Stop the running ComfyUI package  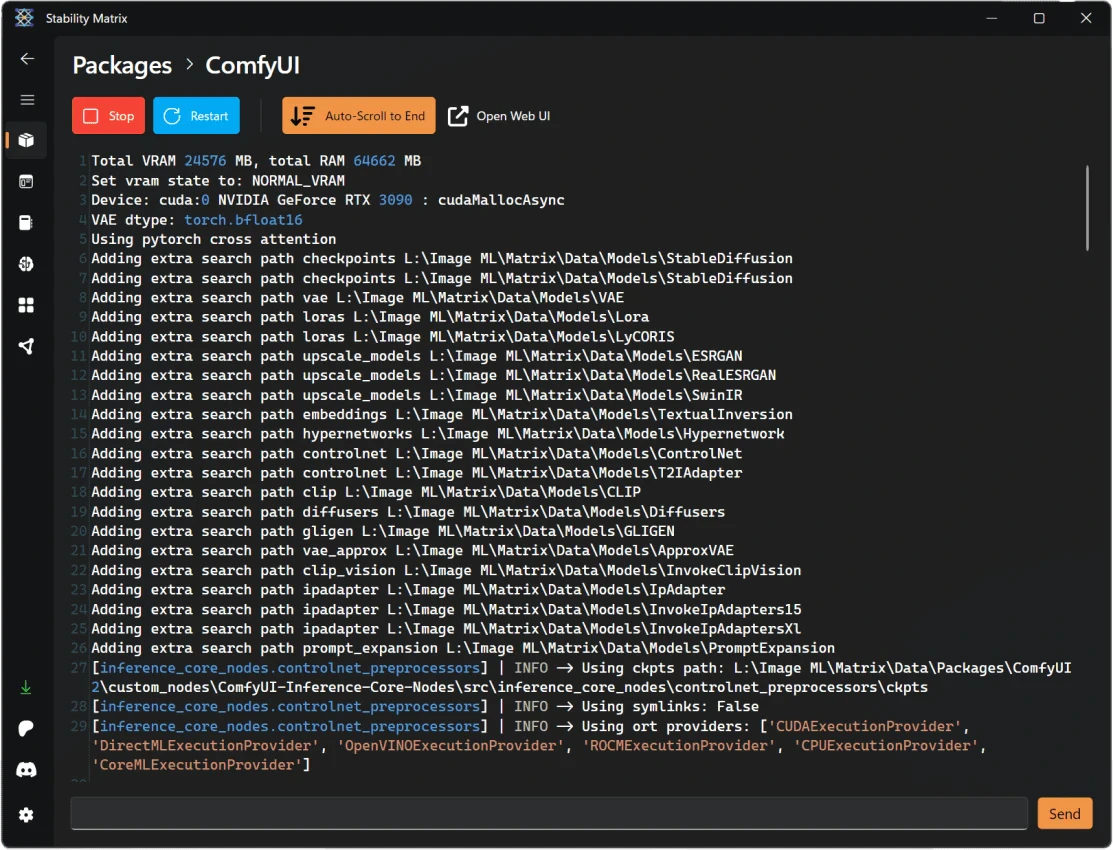pos(108,116)
